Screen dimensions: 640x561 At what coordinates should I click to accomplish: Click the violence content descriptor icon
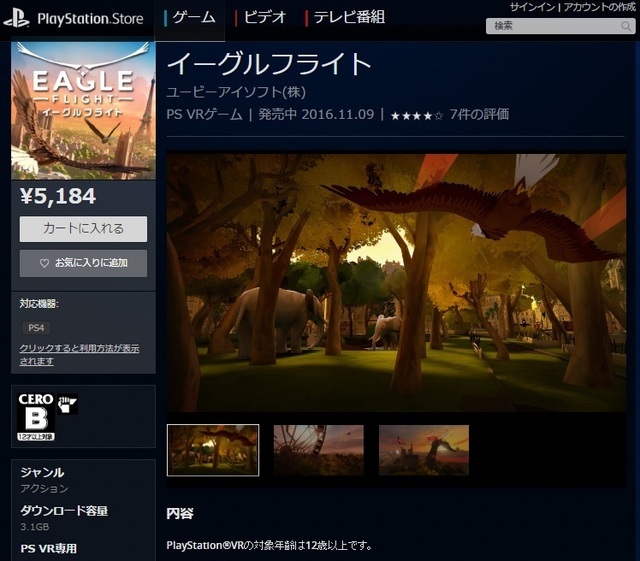(67, 404)
